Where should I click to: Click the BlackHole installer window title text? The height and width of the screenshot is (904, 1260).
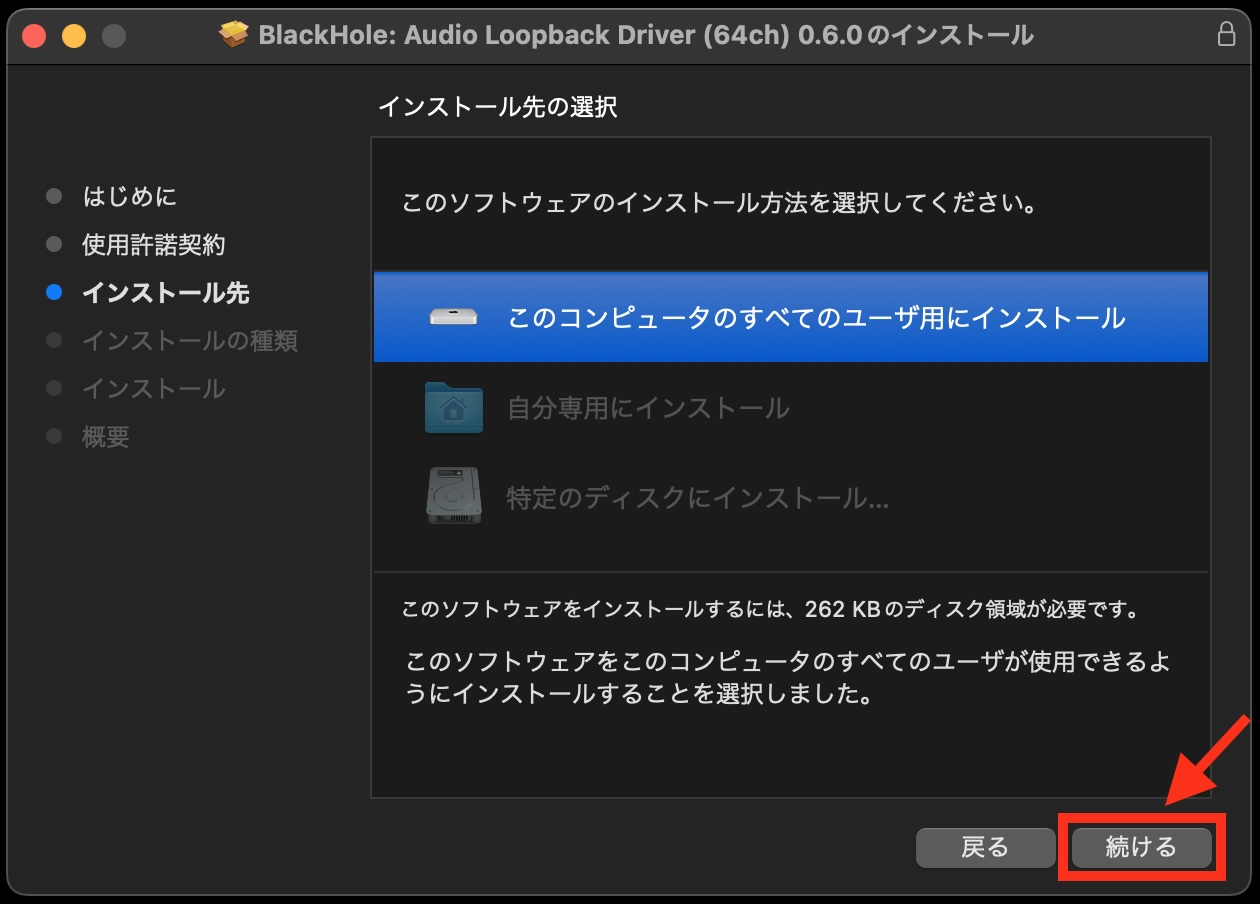(x=646, y=36)
